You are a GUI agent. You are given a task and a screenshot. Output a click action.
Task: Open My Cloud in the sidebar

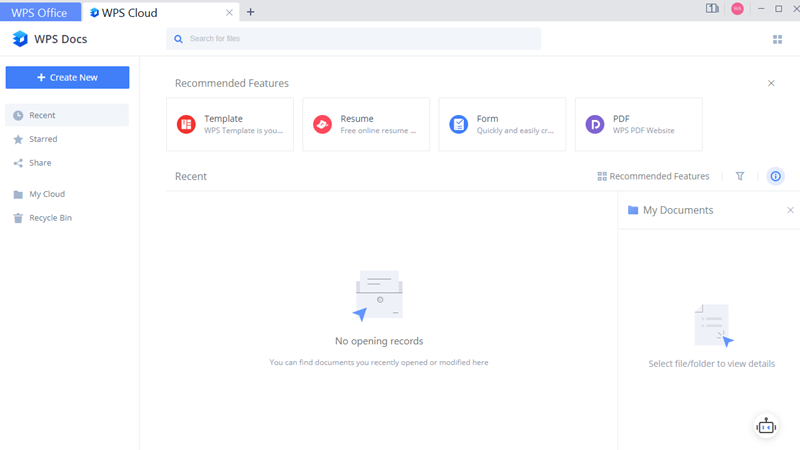pos(46,194)
